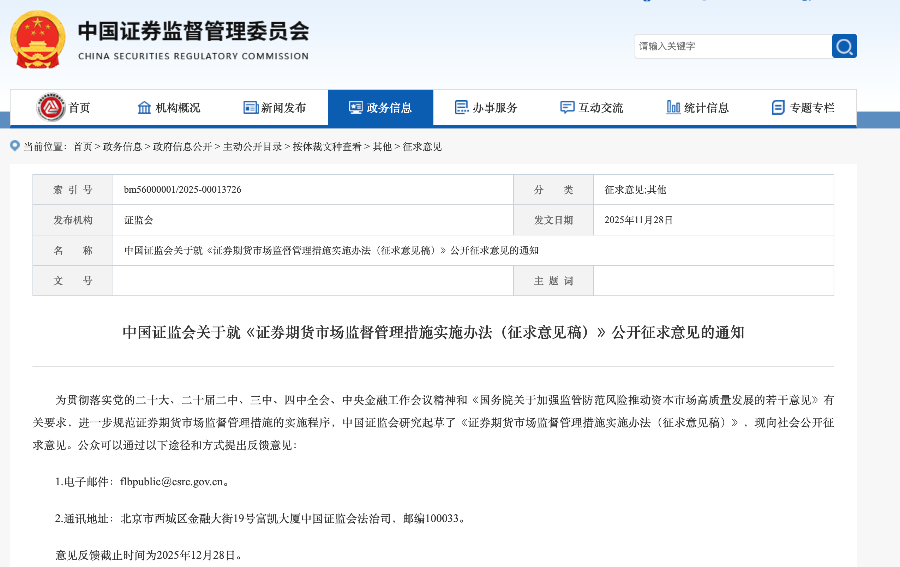Click the building icon for 机构概况
Viewport: 900px width, 567px height.
pyautogui.click(x=144, y=108)
